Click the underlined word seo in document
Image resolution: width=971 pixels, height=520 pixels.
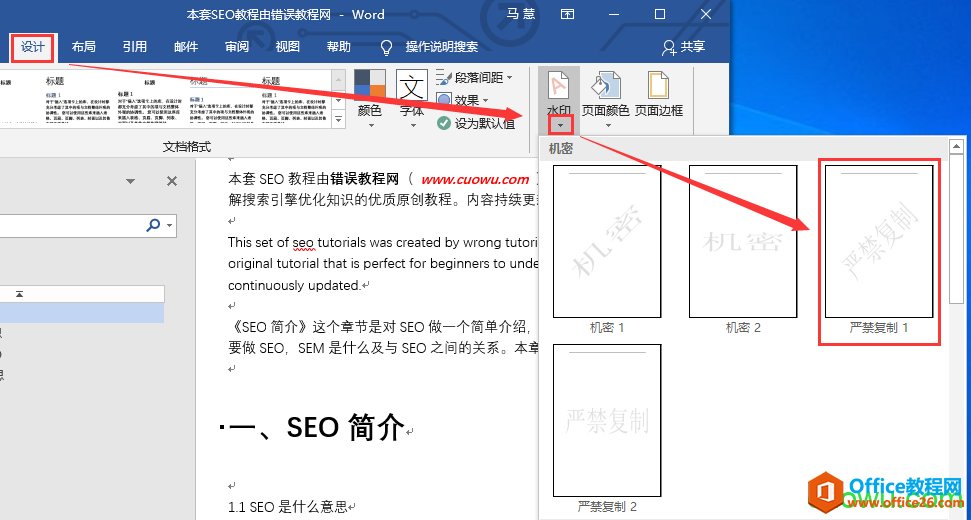(303, 243)
